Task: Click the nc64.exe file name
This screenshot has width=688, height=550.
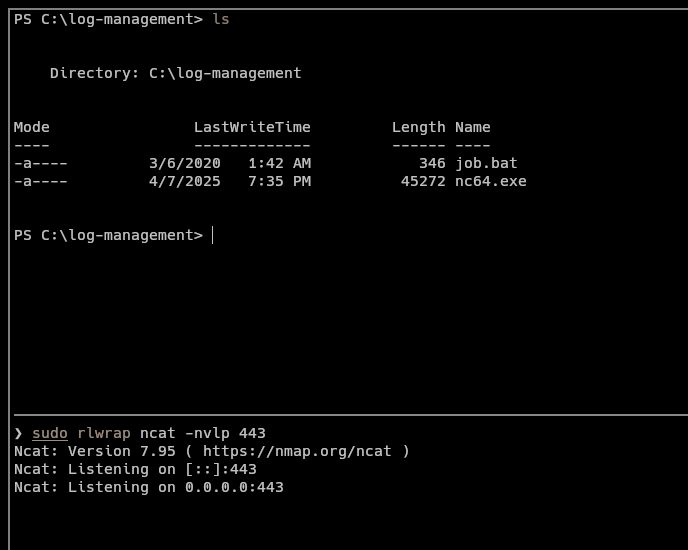Action: (490, 181)
